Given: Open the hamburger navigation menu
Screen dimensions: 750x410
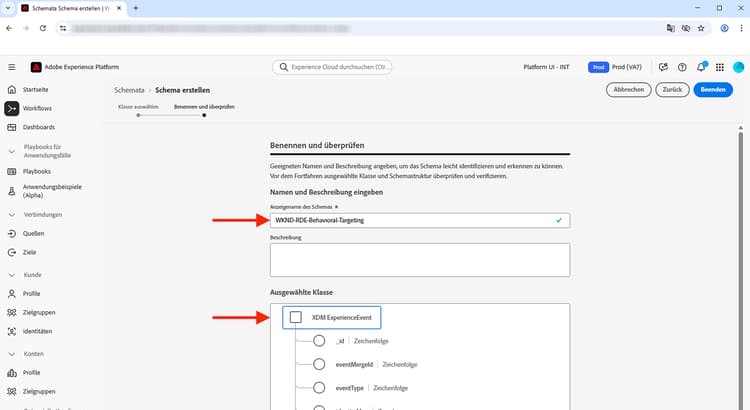Looking at the screenshot, I should click(x=12, y=67).
